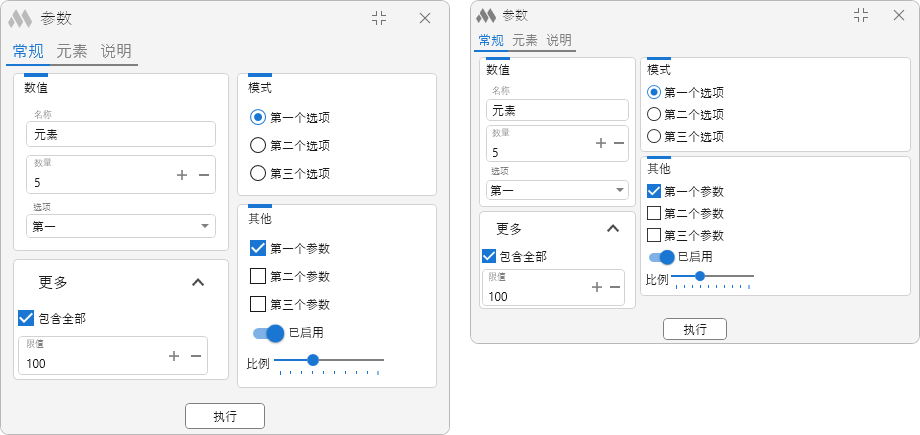Click the plus icon for 限值 in left window
920x435 pixels.
(x=174, y=356)
